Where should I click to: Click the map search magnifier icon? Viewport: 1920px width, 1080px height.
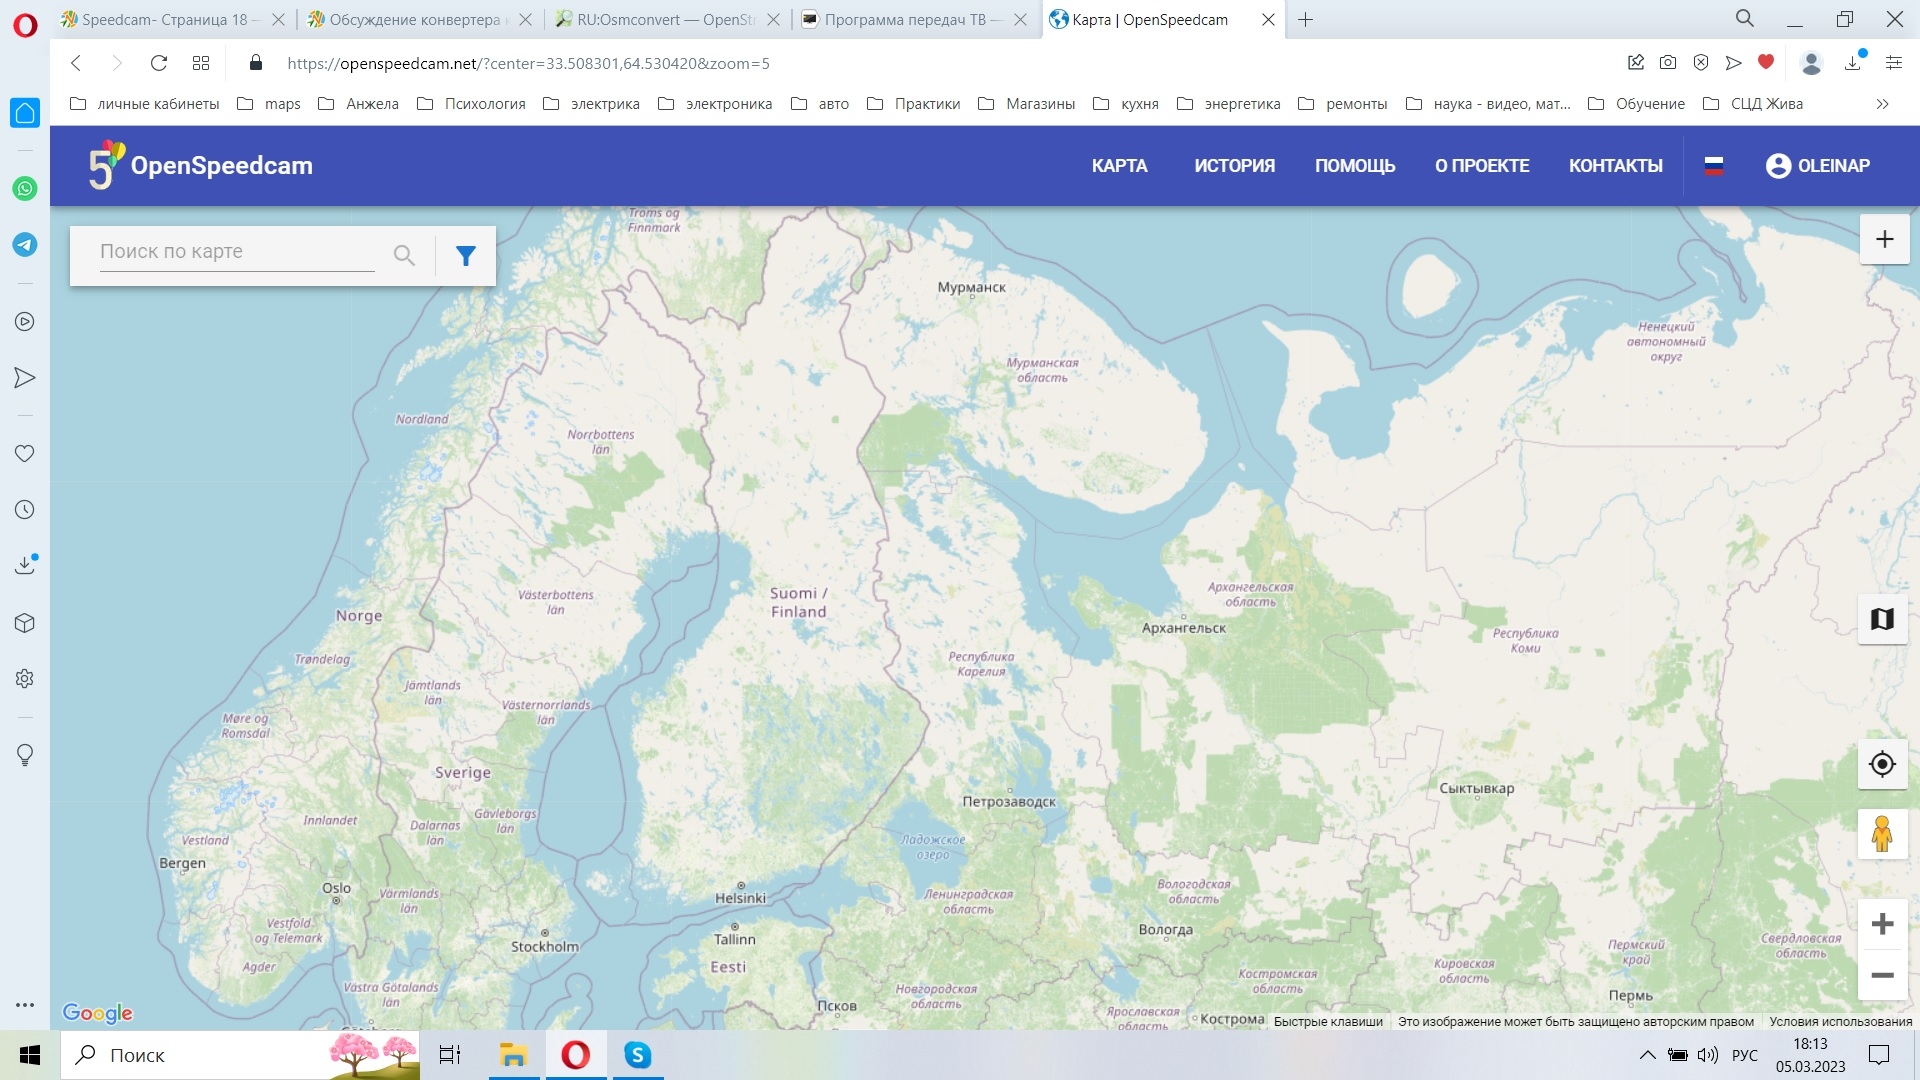[403, 256]
